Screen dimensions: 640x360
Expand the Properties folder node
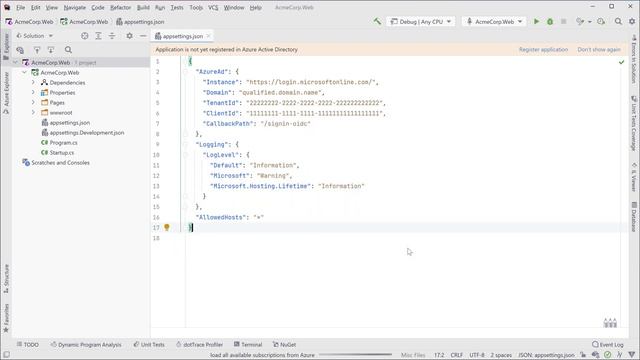coord(33,92)
